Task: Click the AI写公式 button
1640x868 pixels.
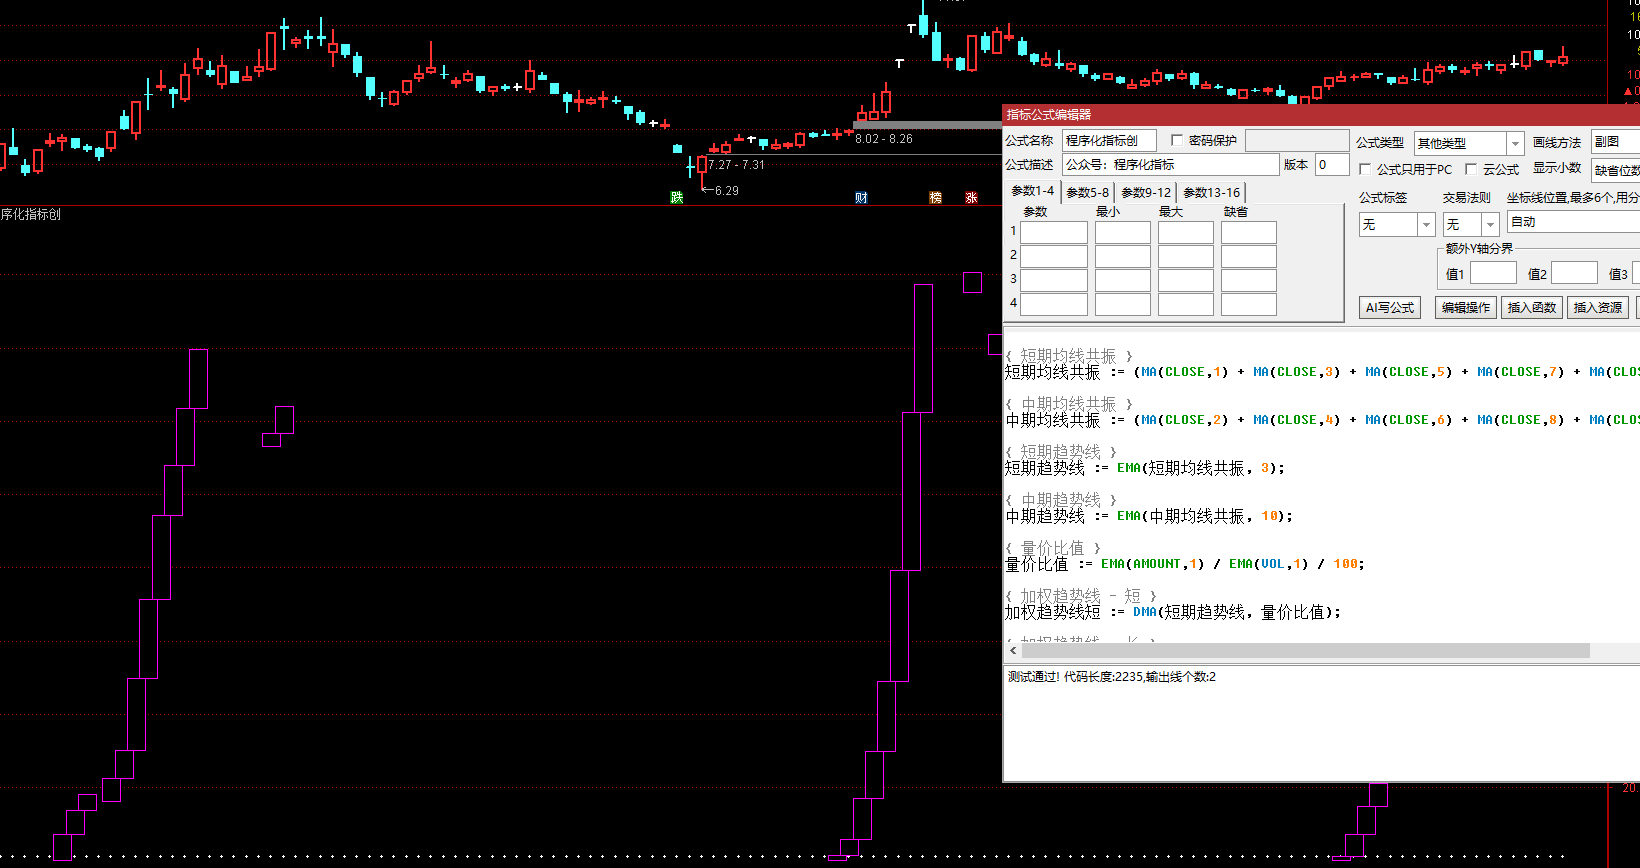Action: coord(1390,308)
